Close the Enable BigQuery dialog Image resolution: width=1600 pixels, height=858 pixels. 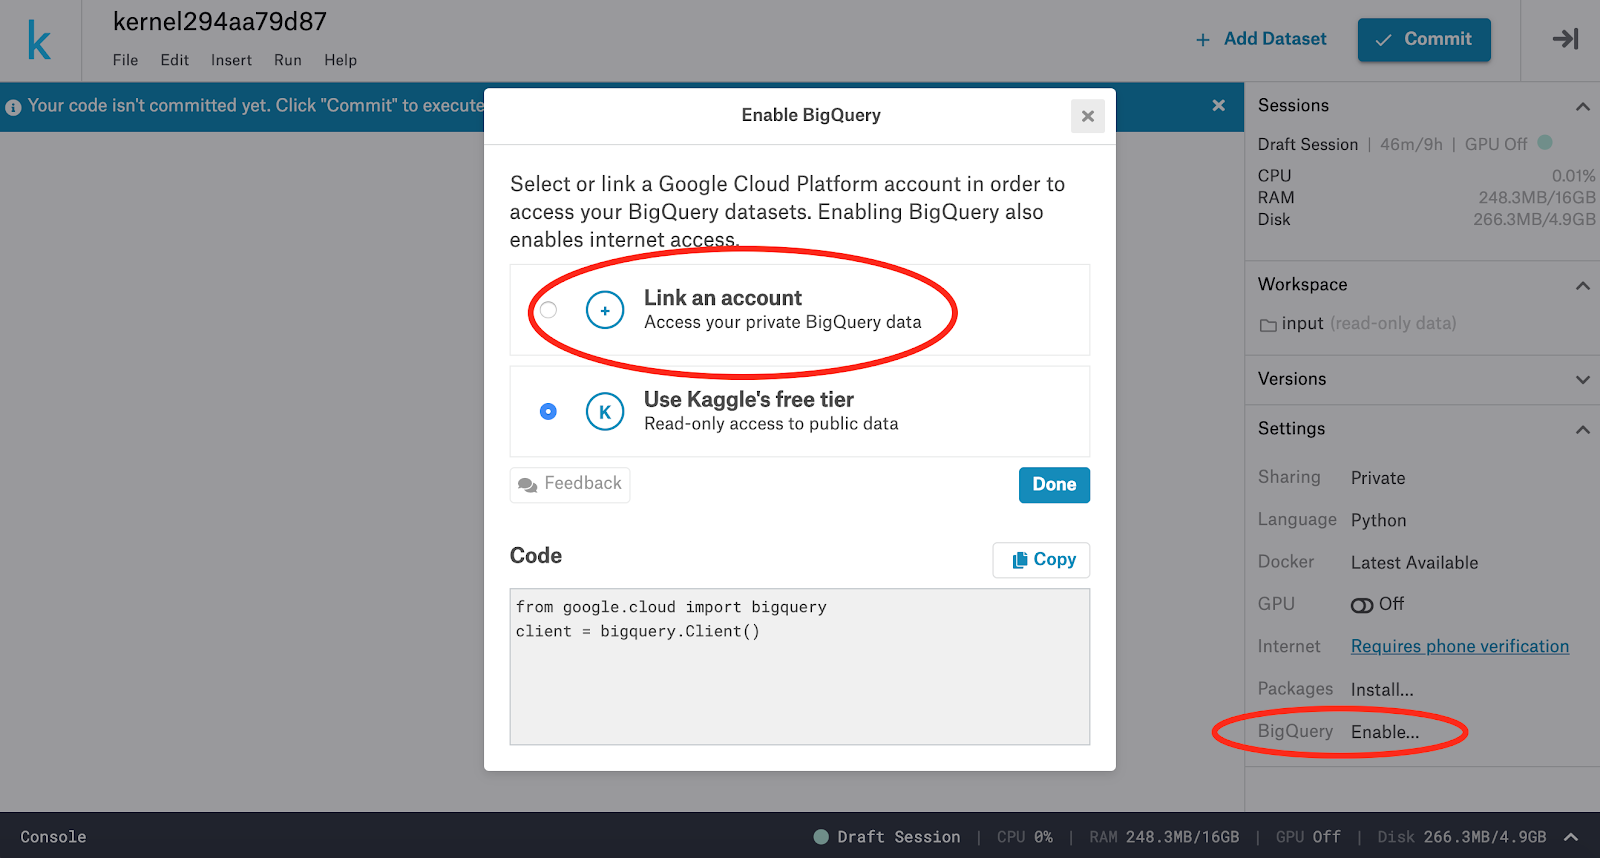1088,116
